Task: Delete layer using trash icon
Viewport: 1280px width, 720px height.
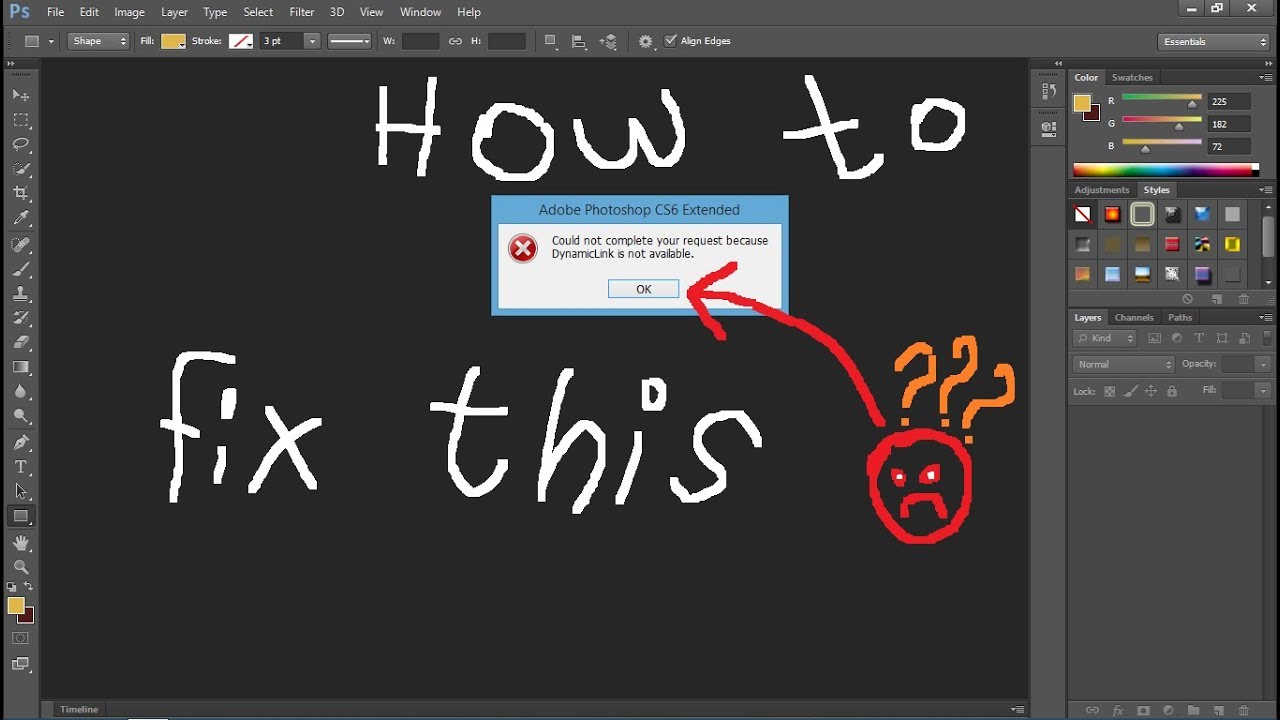Action: 1246,710
